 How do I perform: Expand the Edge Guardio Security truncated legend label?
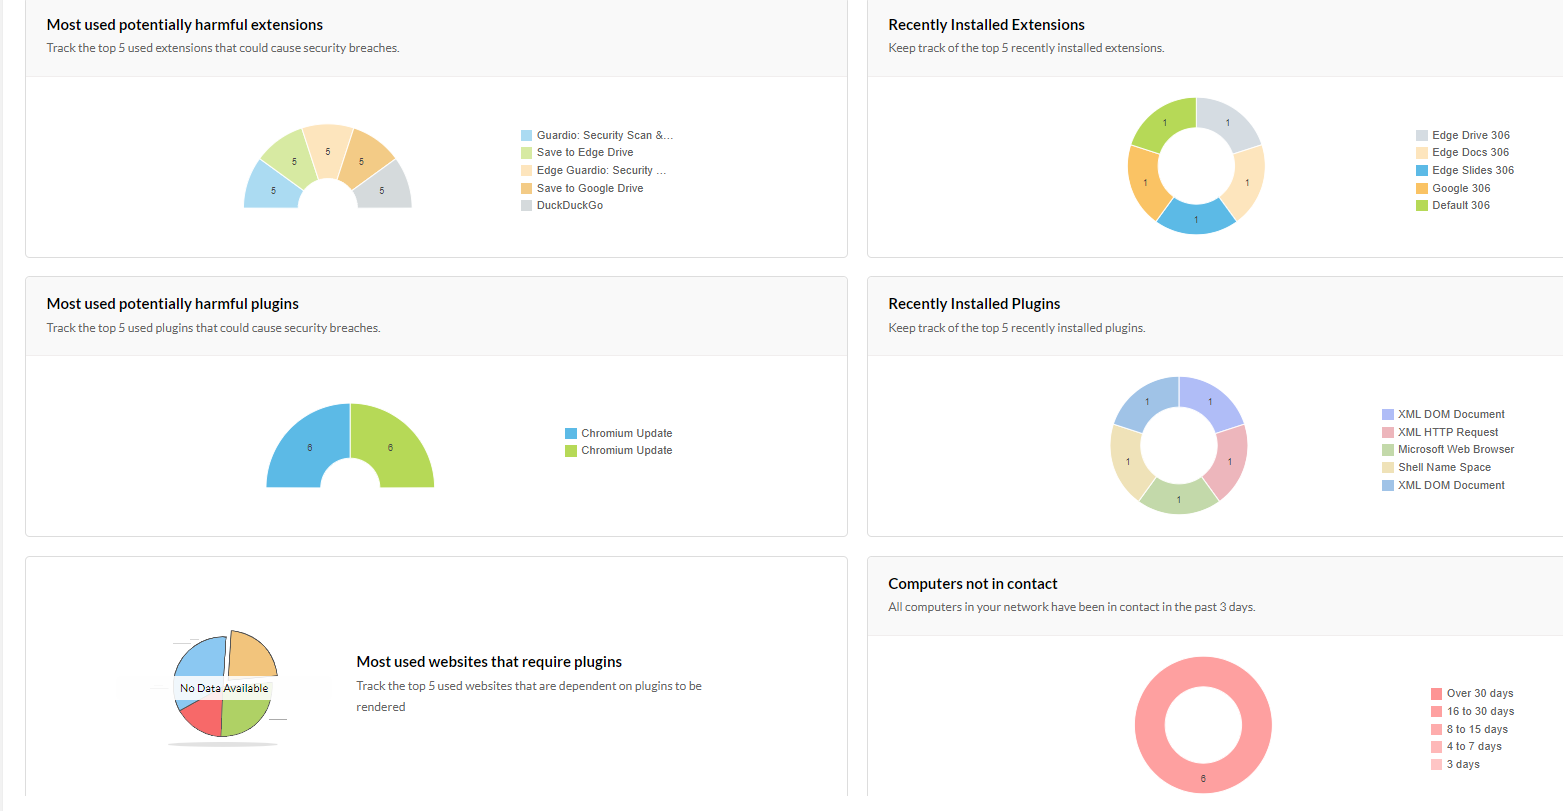pos(601,170)
